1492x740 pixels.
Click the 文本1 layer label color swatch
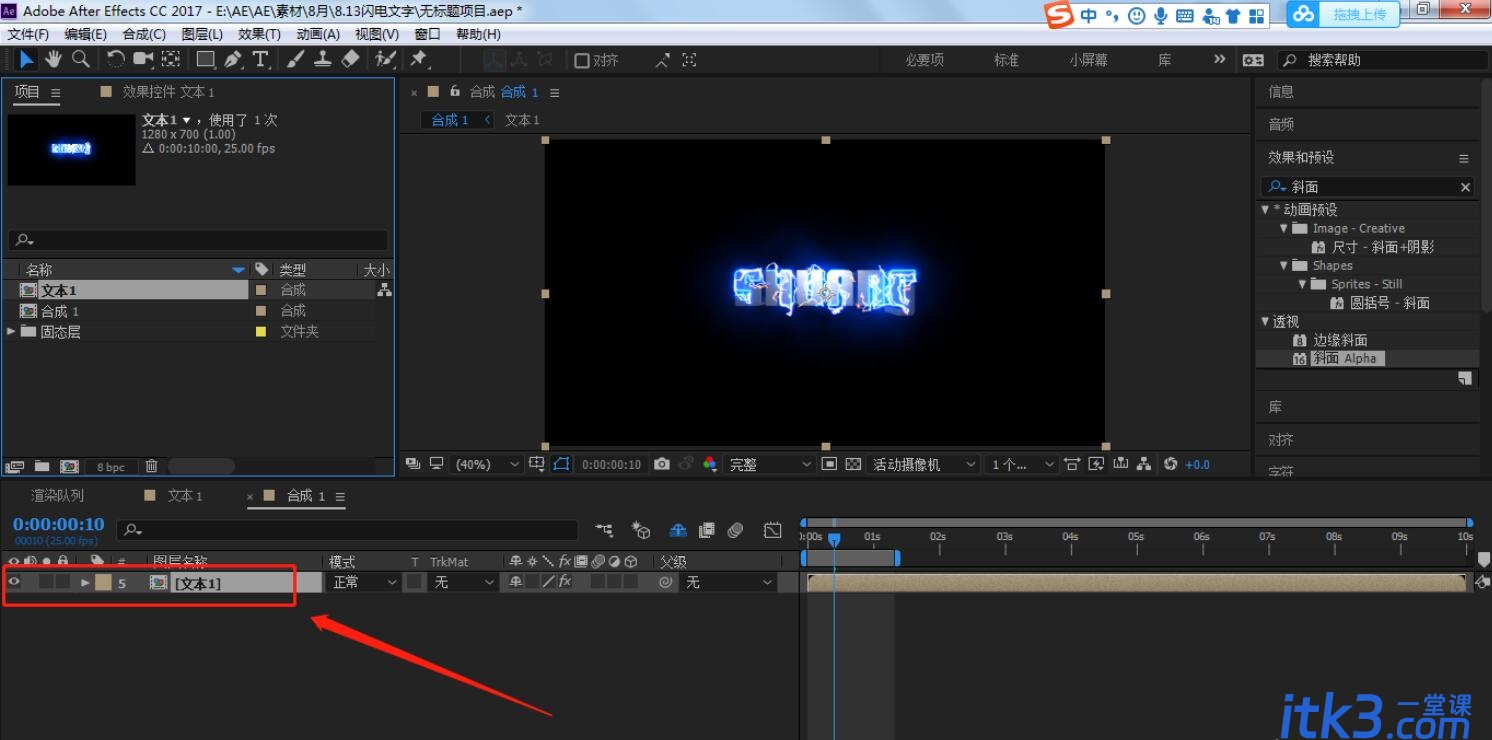tap(103, 582)
